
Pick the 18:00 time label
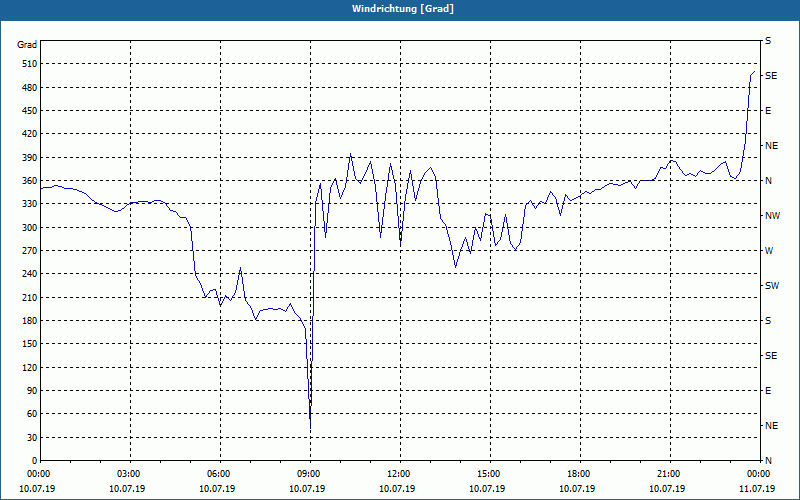(x=577, y=474)
